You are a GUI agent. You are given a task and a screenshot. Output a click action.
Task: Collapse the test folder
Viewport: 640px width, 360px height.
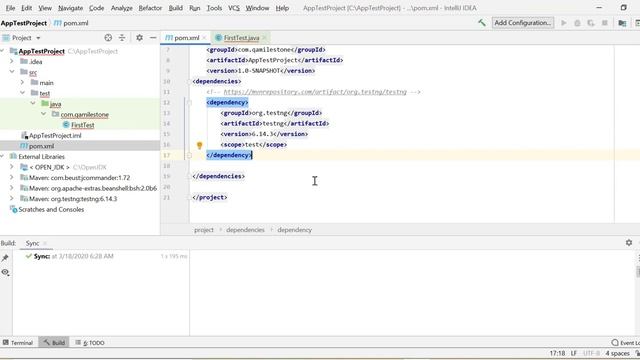coord(22,93)
